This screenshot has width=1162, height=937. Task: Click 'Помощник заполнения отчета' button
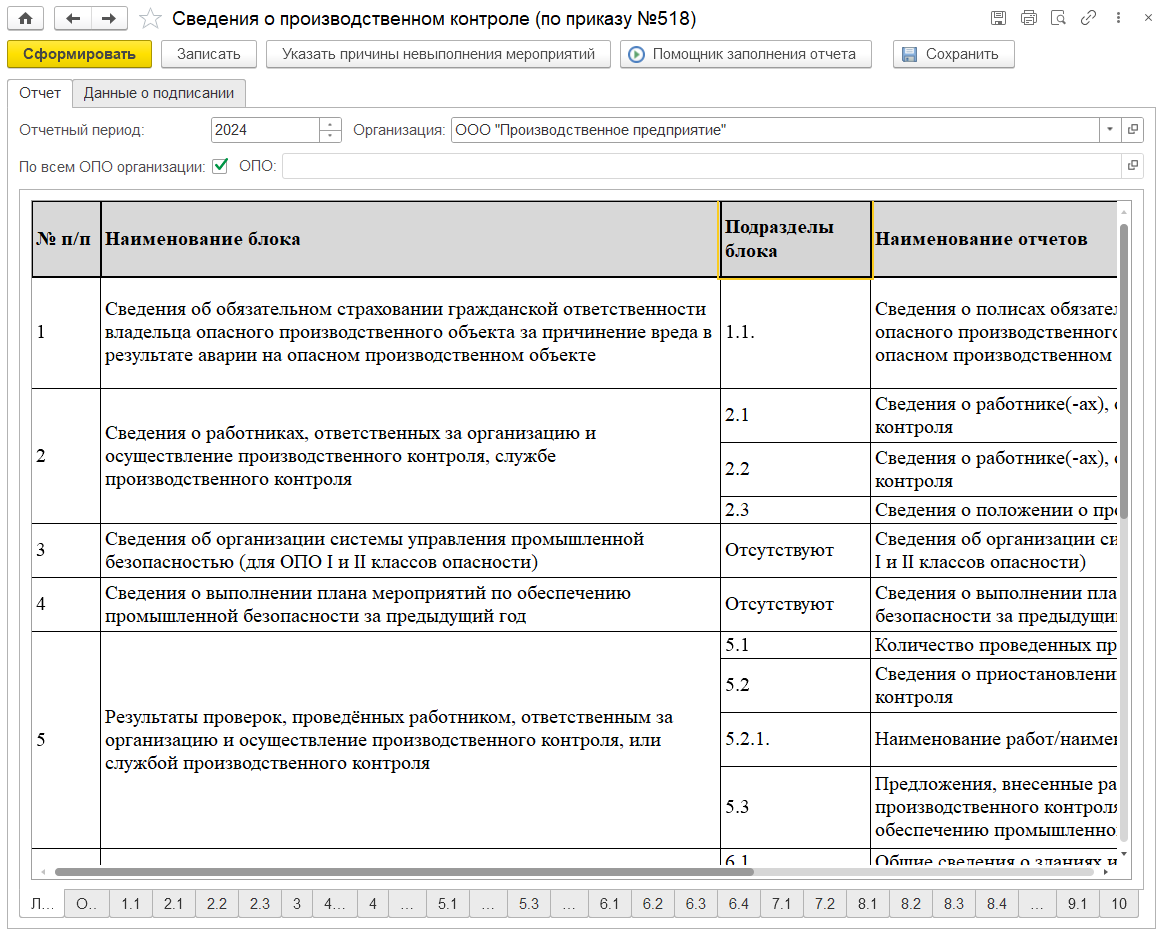(745, 54)
